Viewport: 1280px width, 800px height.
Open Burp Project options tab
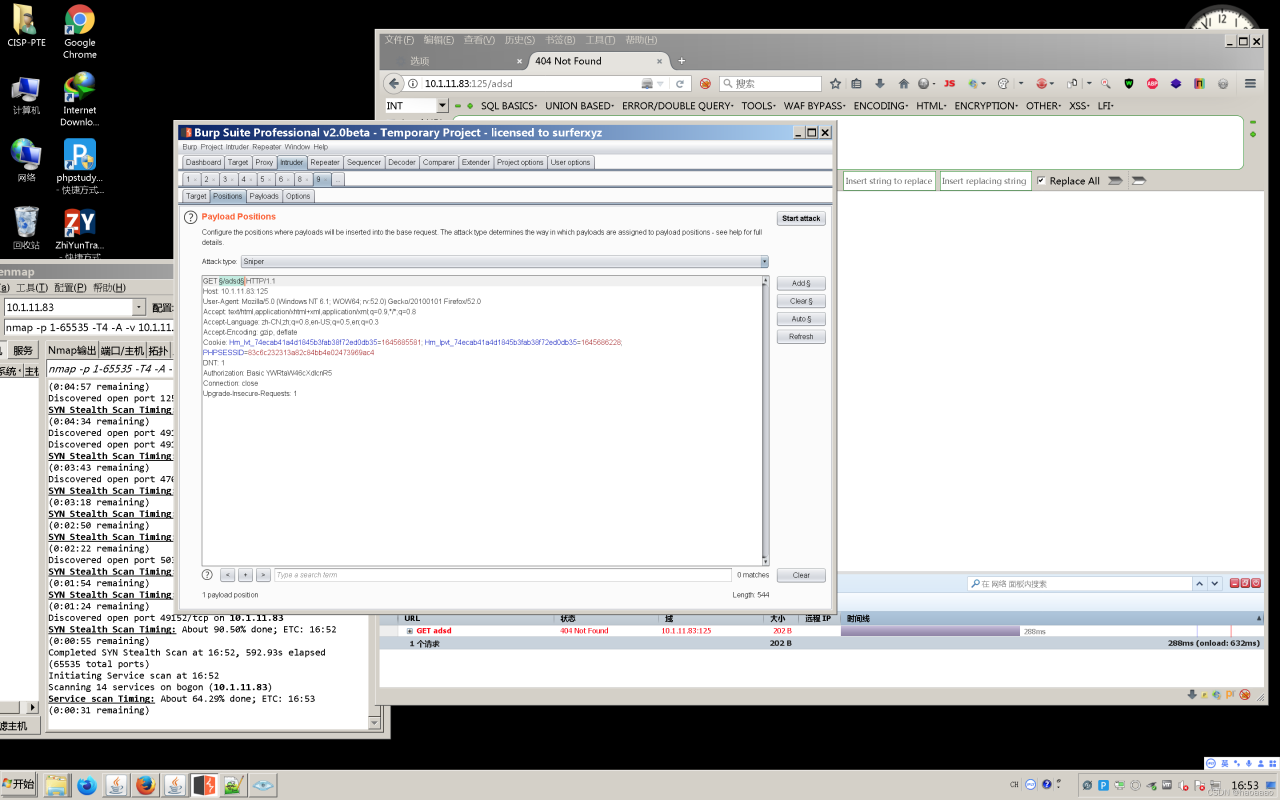tap(520, 162)
